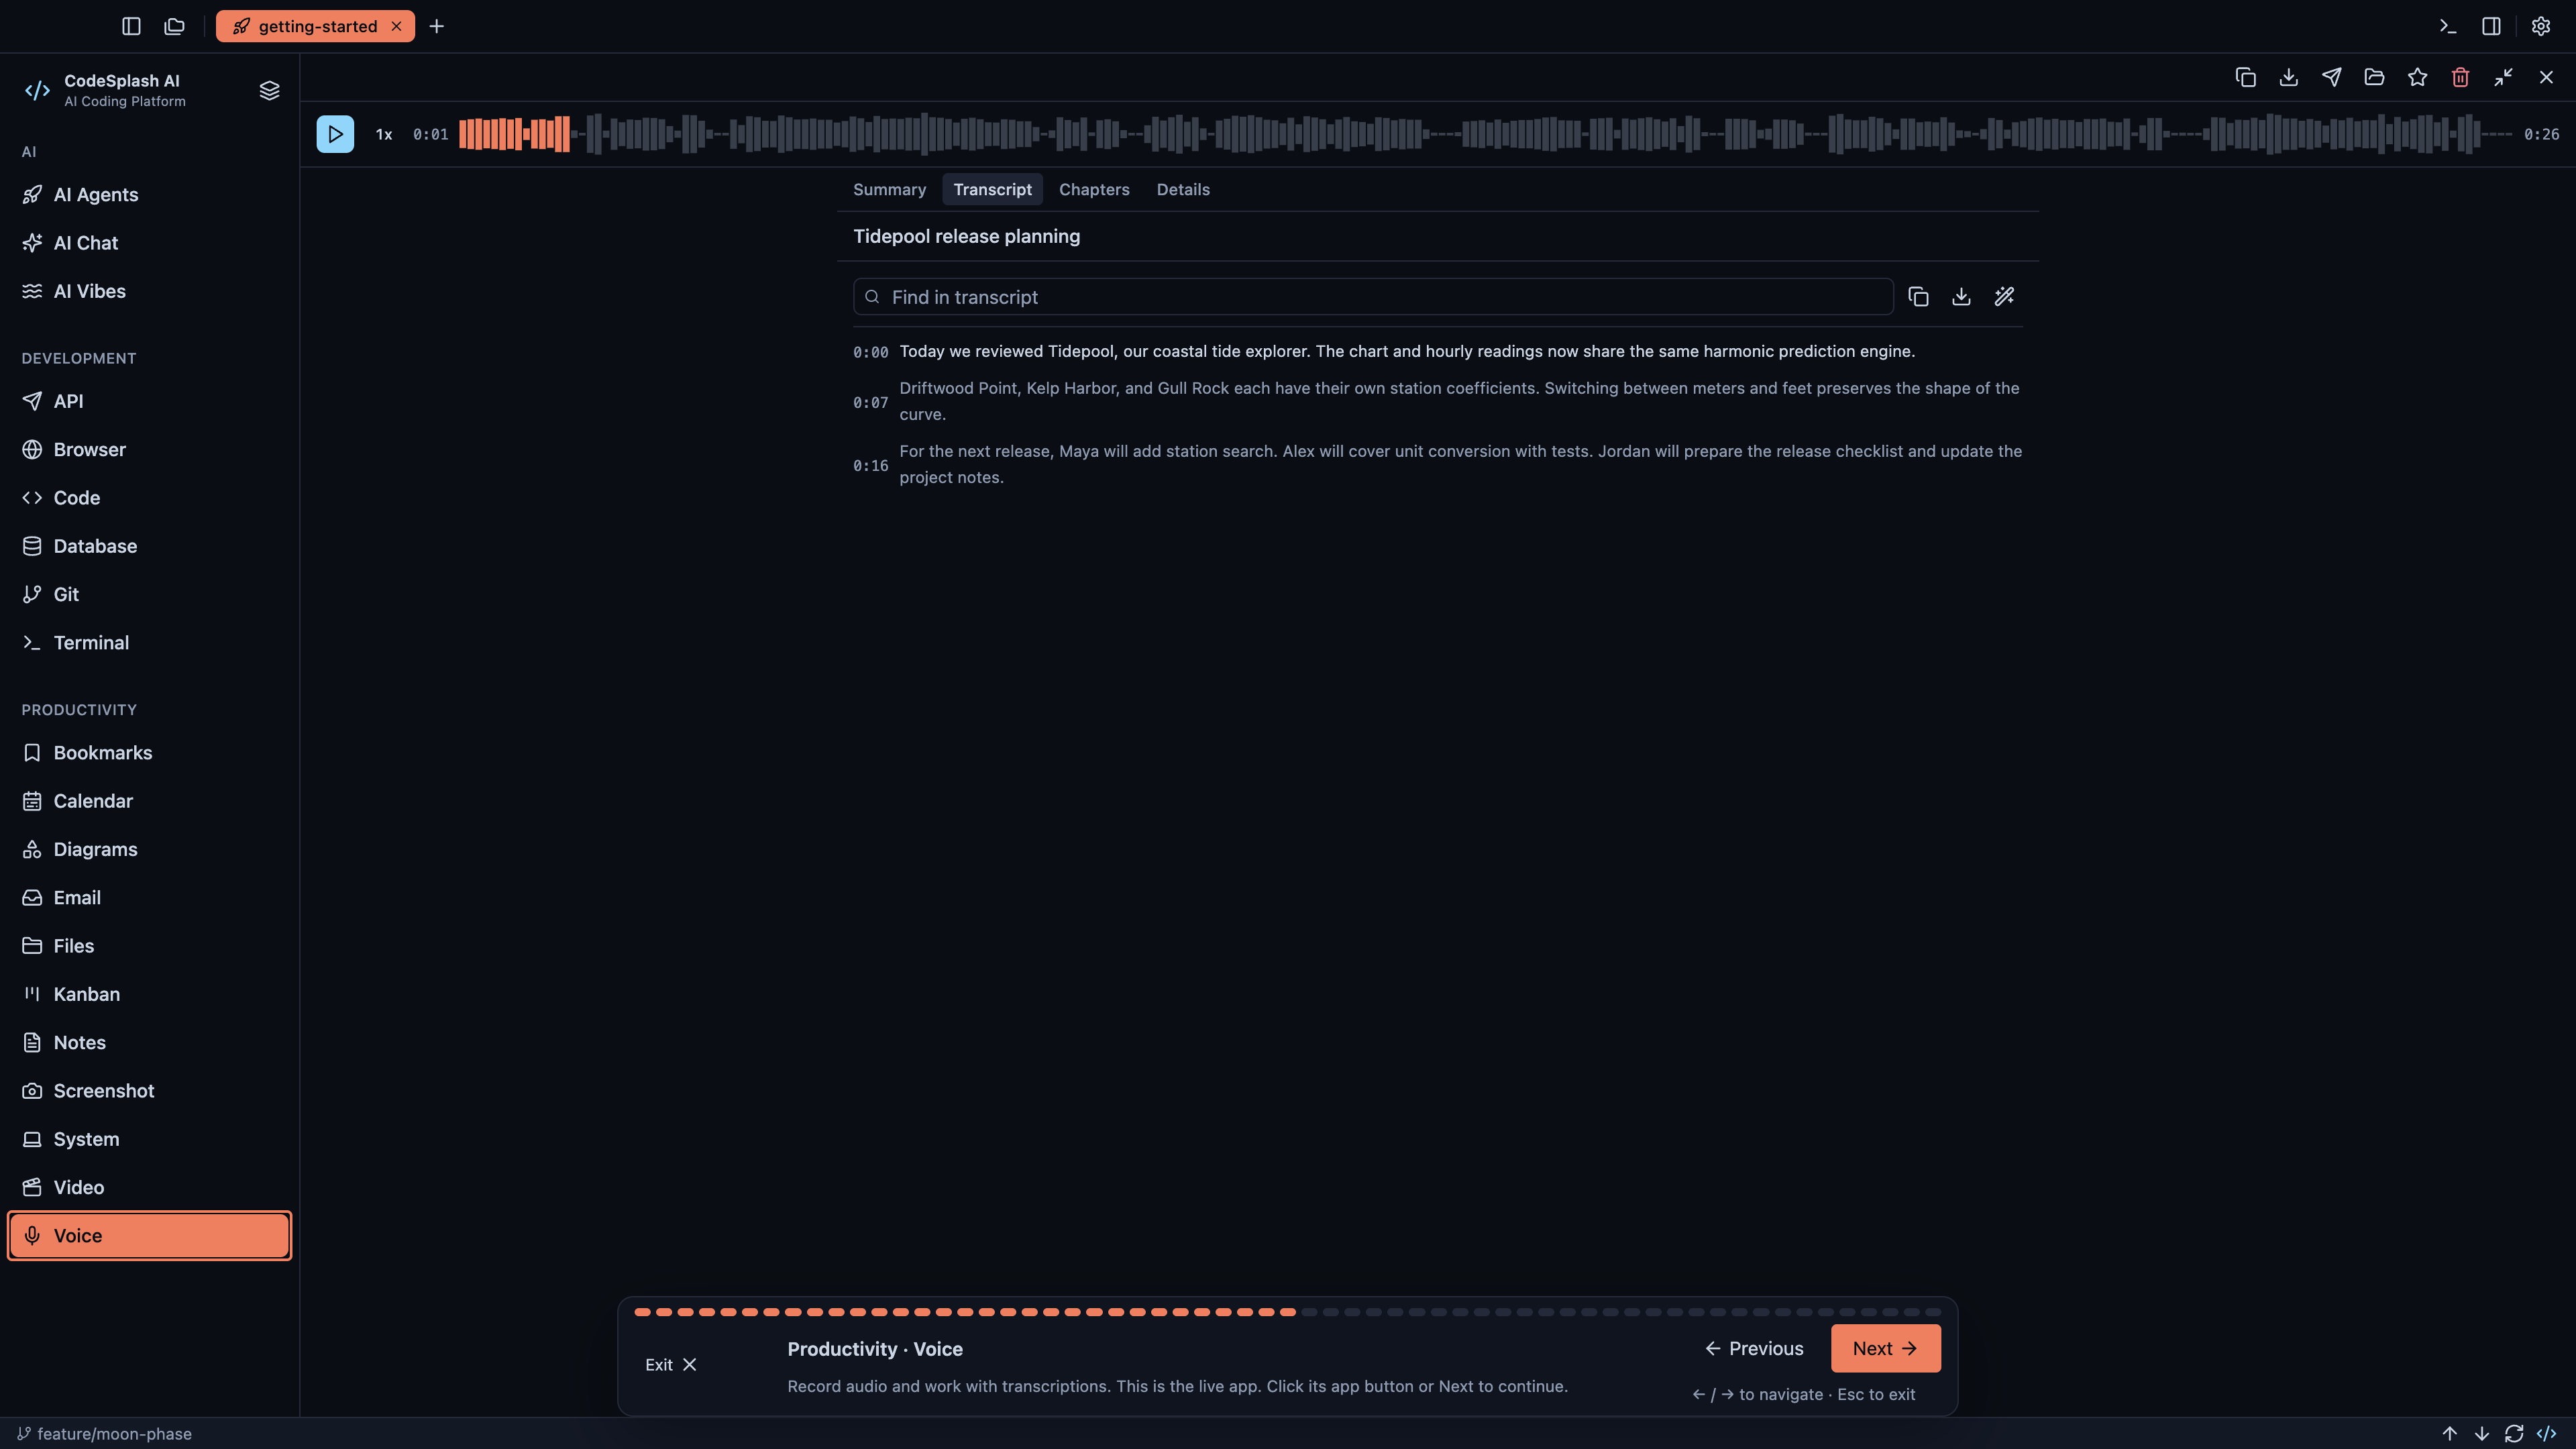Viewport: 2576px width, 1449px height.
Task: Download the transcript icon beside search
Action: (x=1961, y=296)
